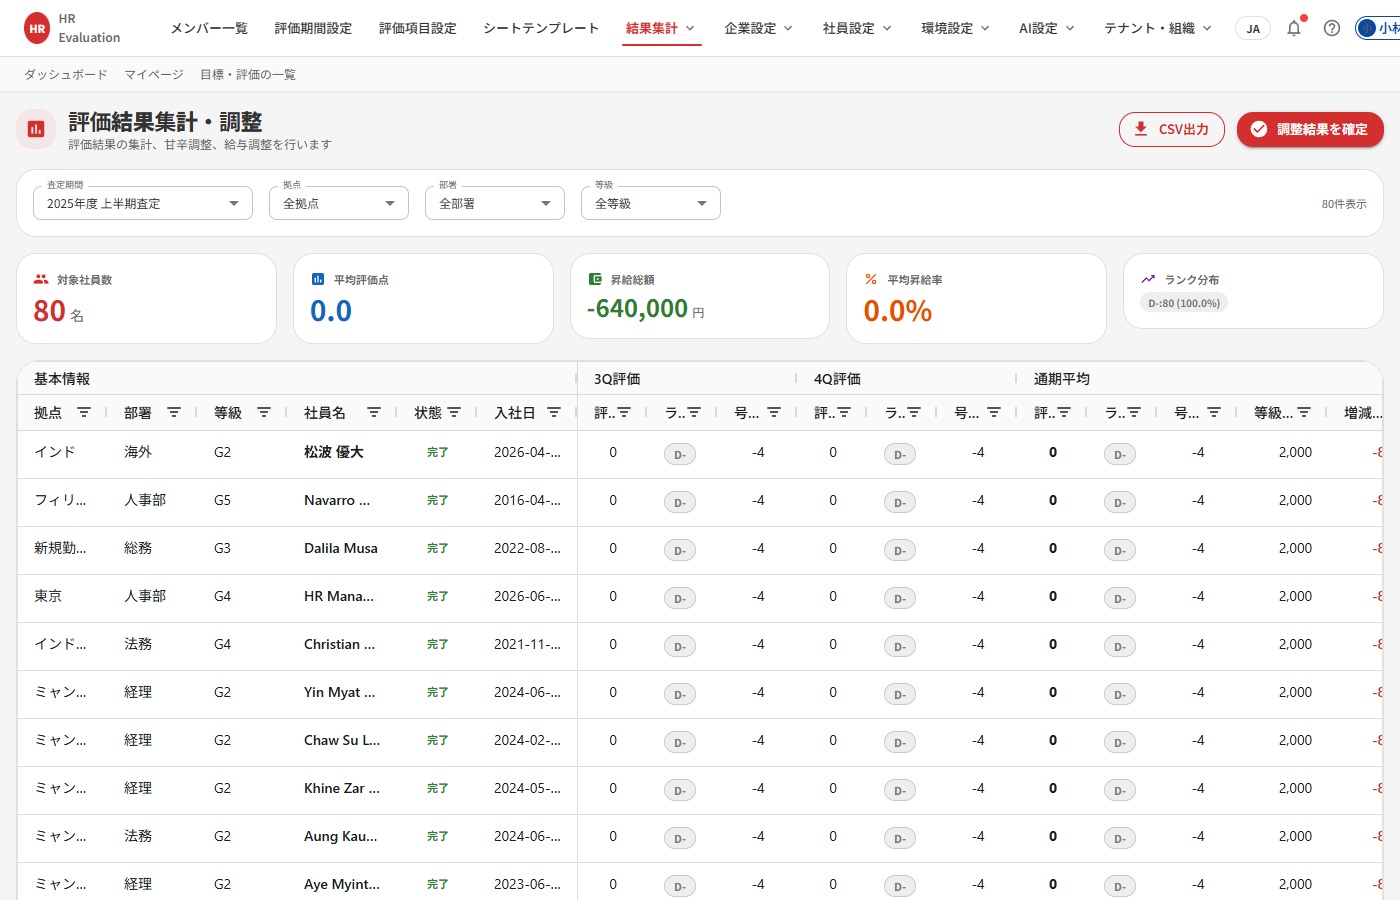
Task: Open the 拠点 filter dropdown showing 全拠点
Action: tap(339, 203)
